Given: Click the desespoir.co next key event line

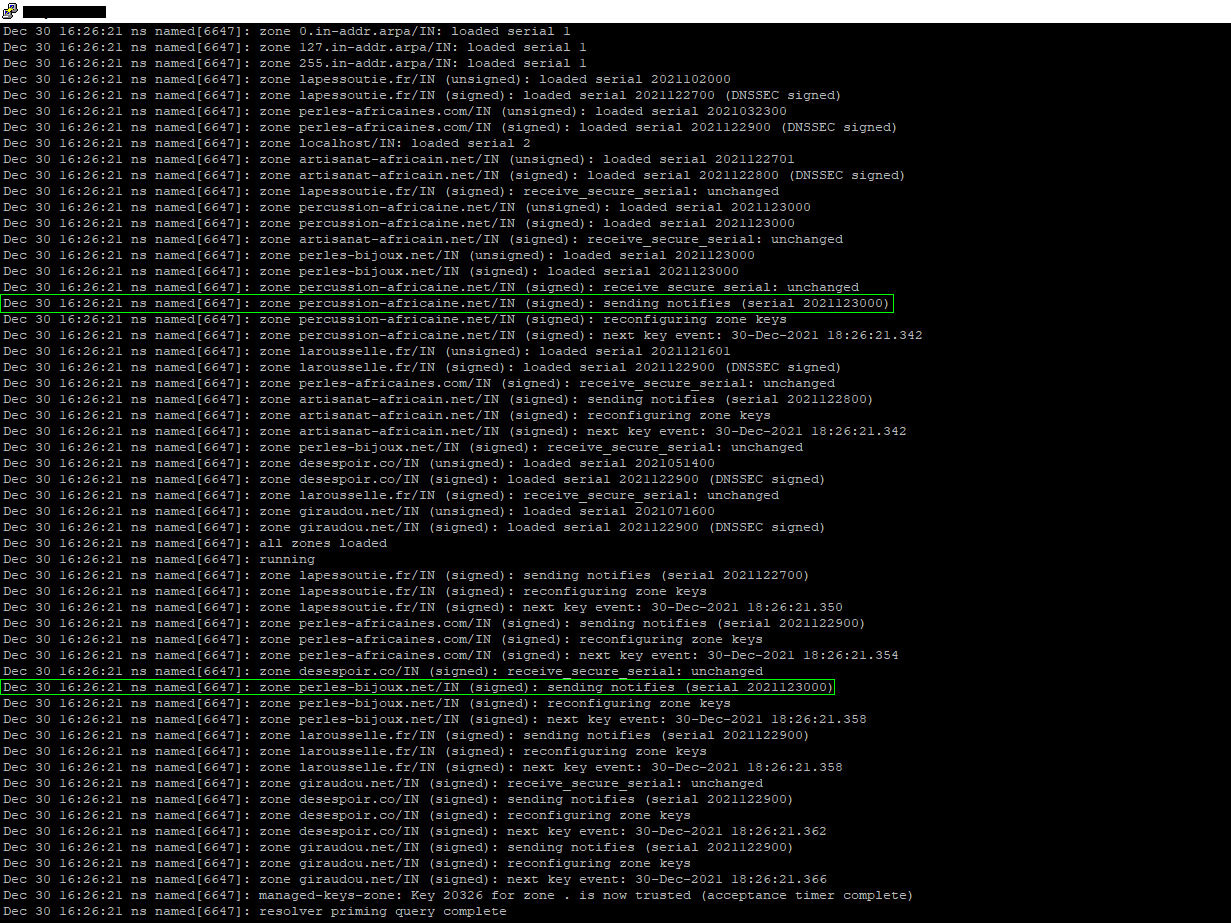Looking at the screenshot, I should click(415, 831).
